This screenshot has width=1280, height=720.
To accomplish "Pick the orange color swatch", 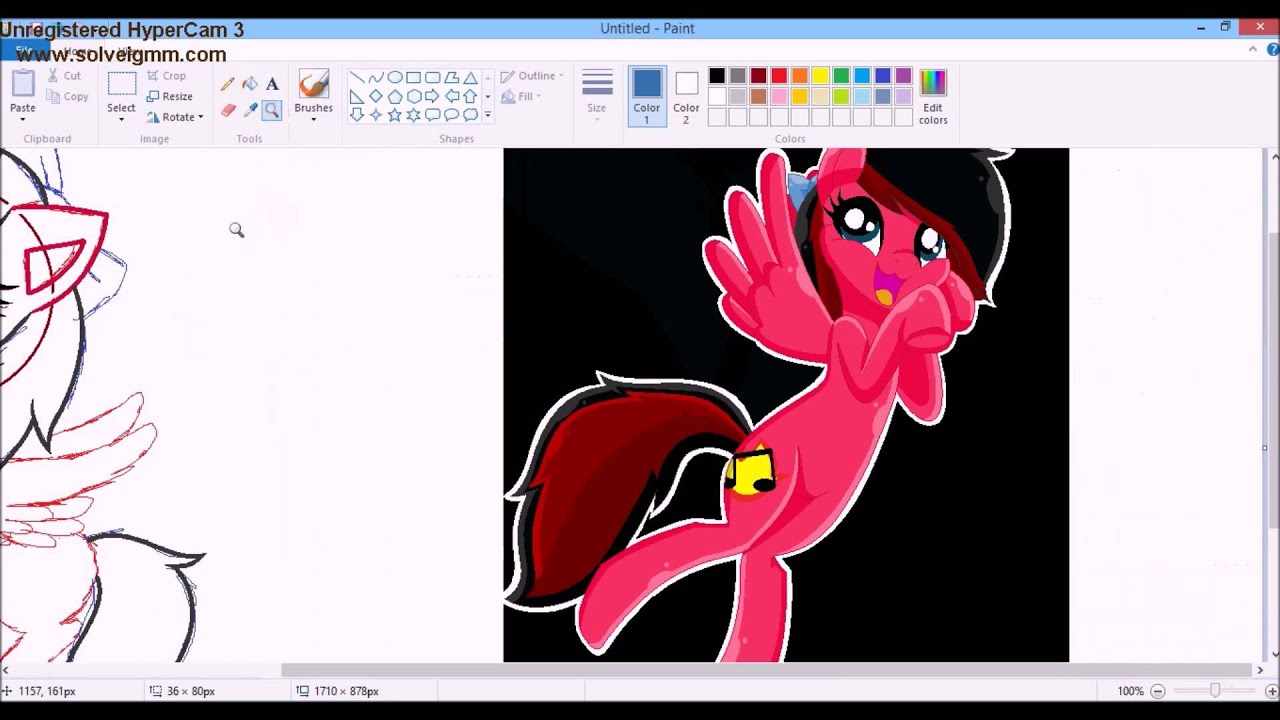I will 799,76.
